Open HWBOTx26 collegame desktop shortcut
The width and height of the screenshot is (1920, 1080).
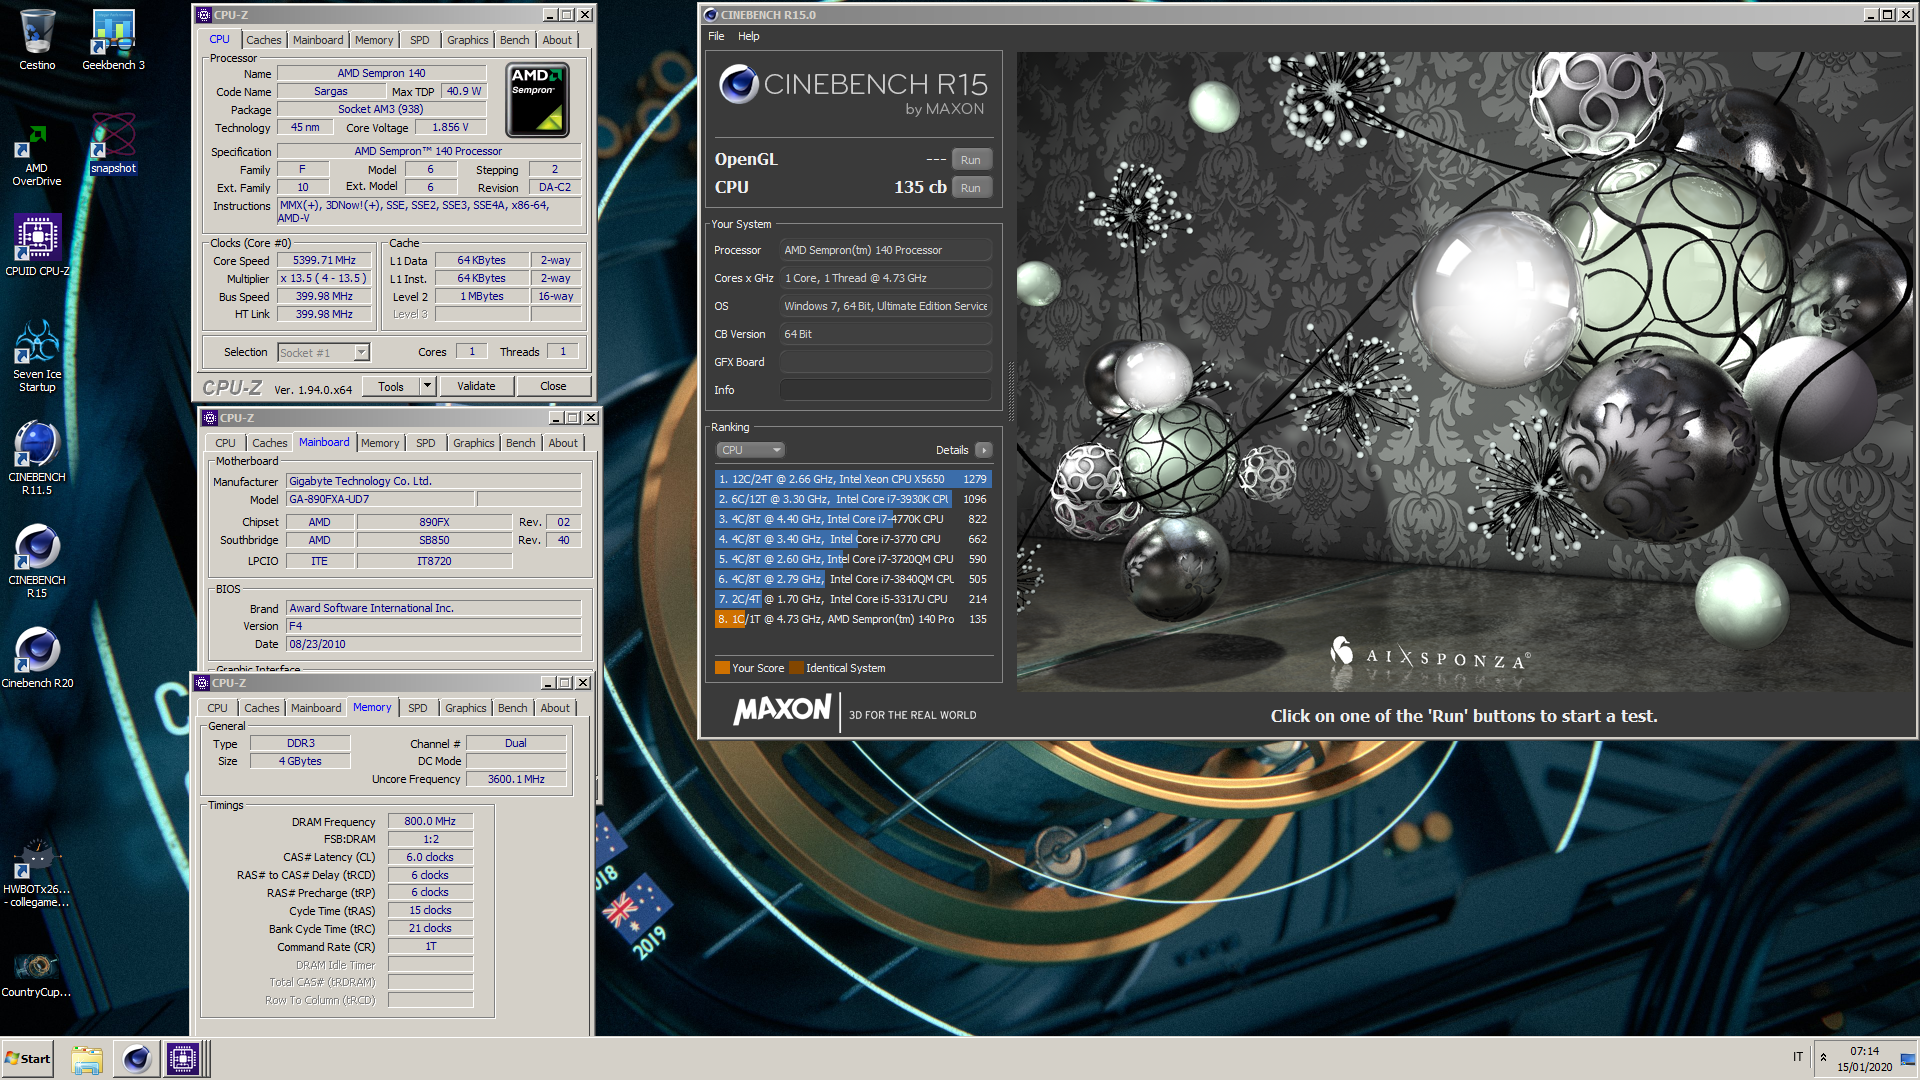tap(37, 872)
